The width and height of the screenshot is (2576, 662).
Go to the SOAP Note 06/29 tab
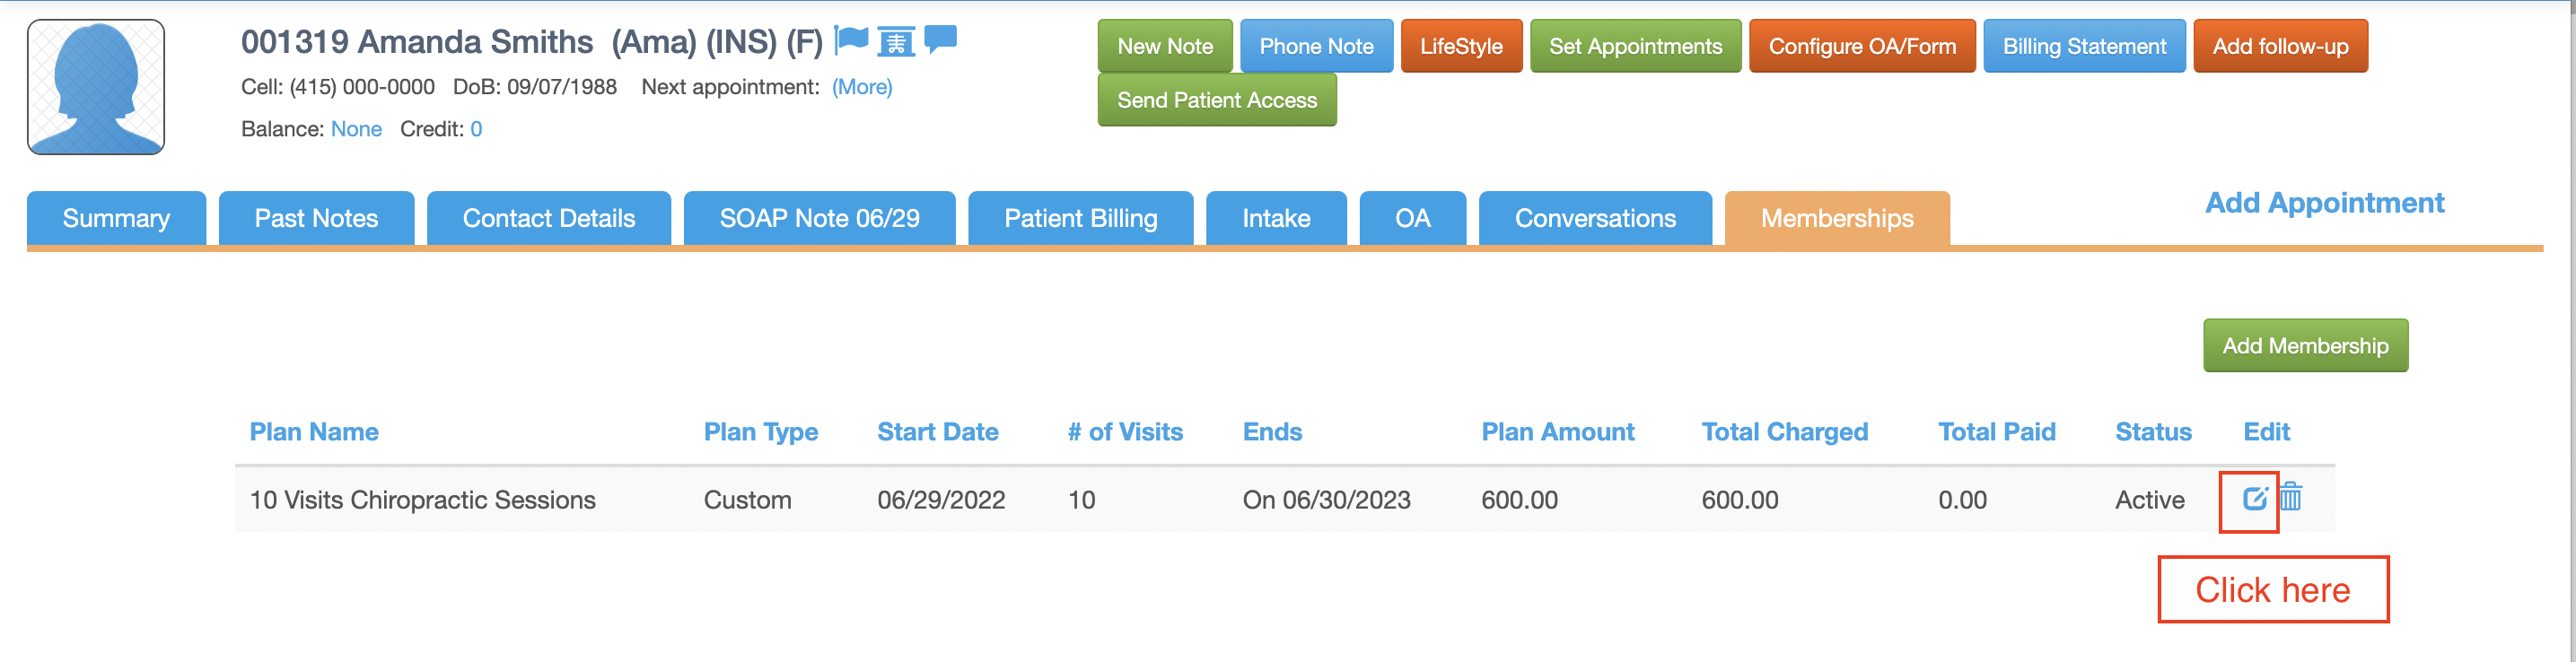tap(819, 218)
